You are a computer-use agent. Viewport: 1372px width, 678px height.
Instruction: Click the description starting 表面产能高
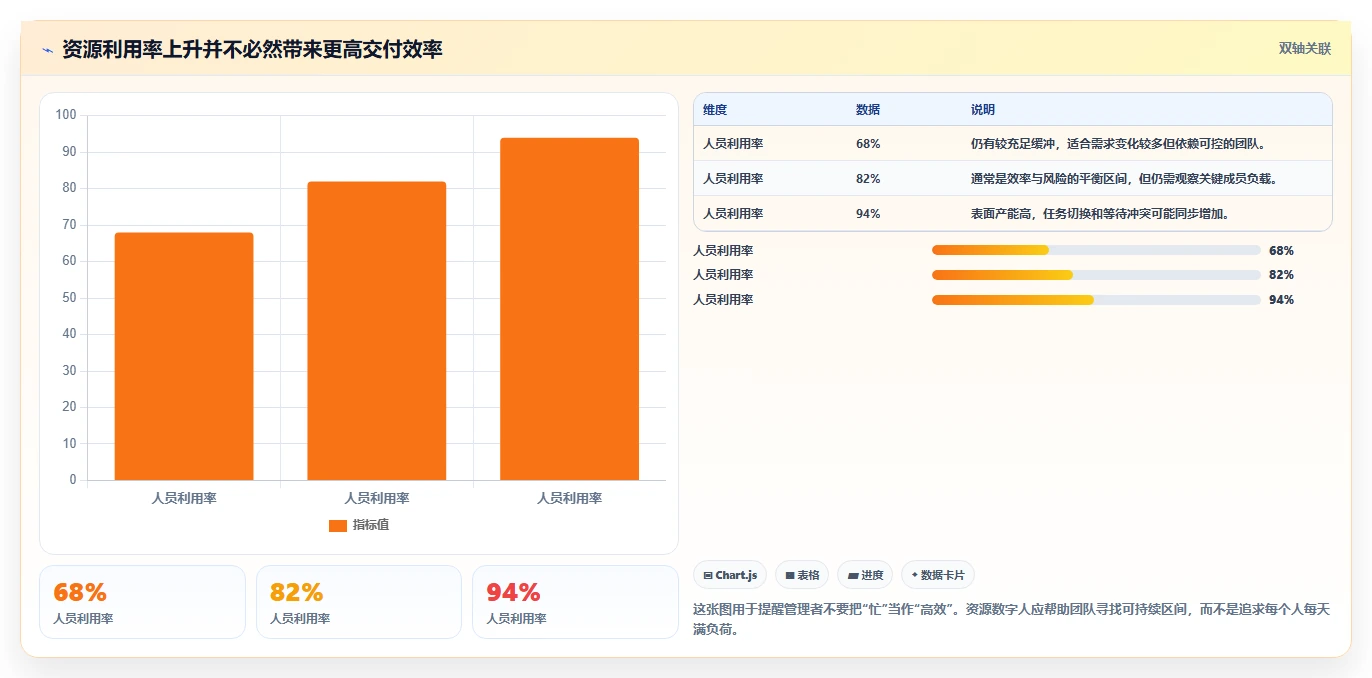pyautogui.click(x=1099, y=214)
